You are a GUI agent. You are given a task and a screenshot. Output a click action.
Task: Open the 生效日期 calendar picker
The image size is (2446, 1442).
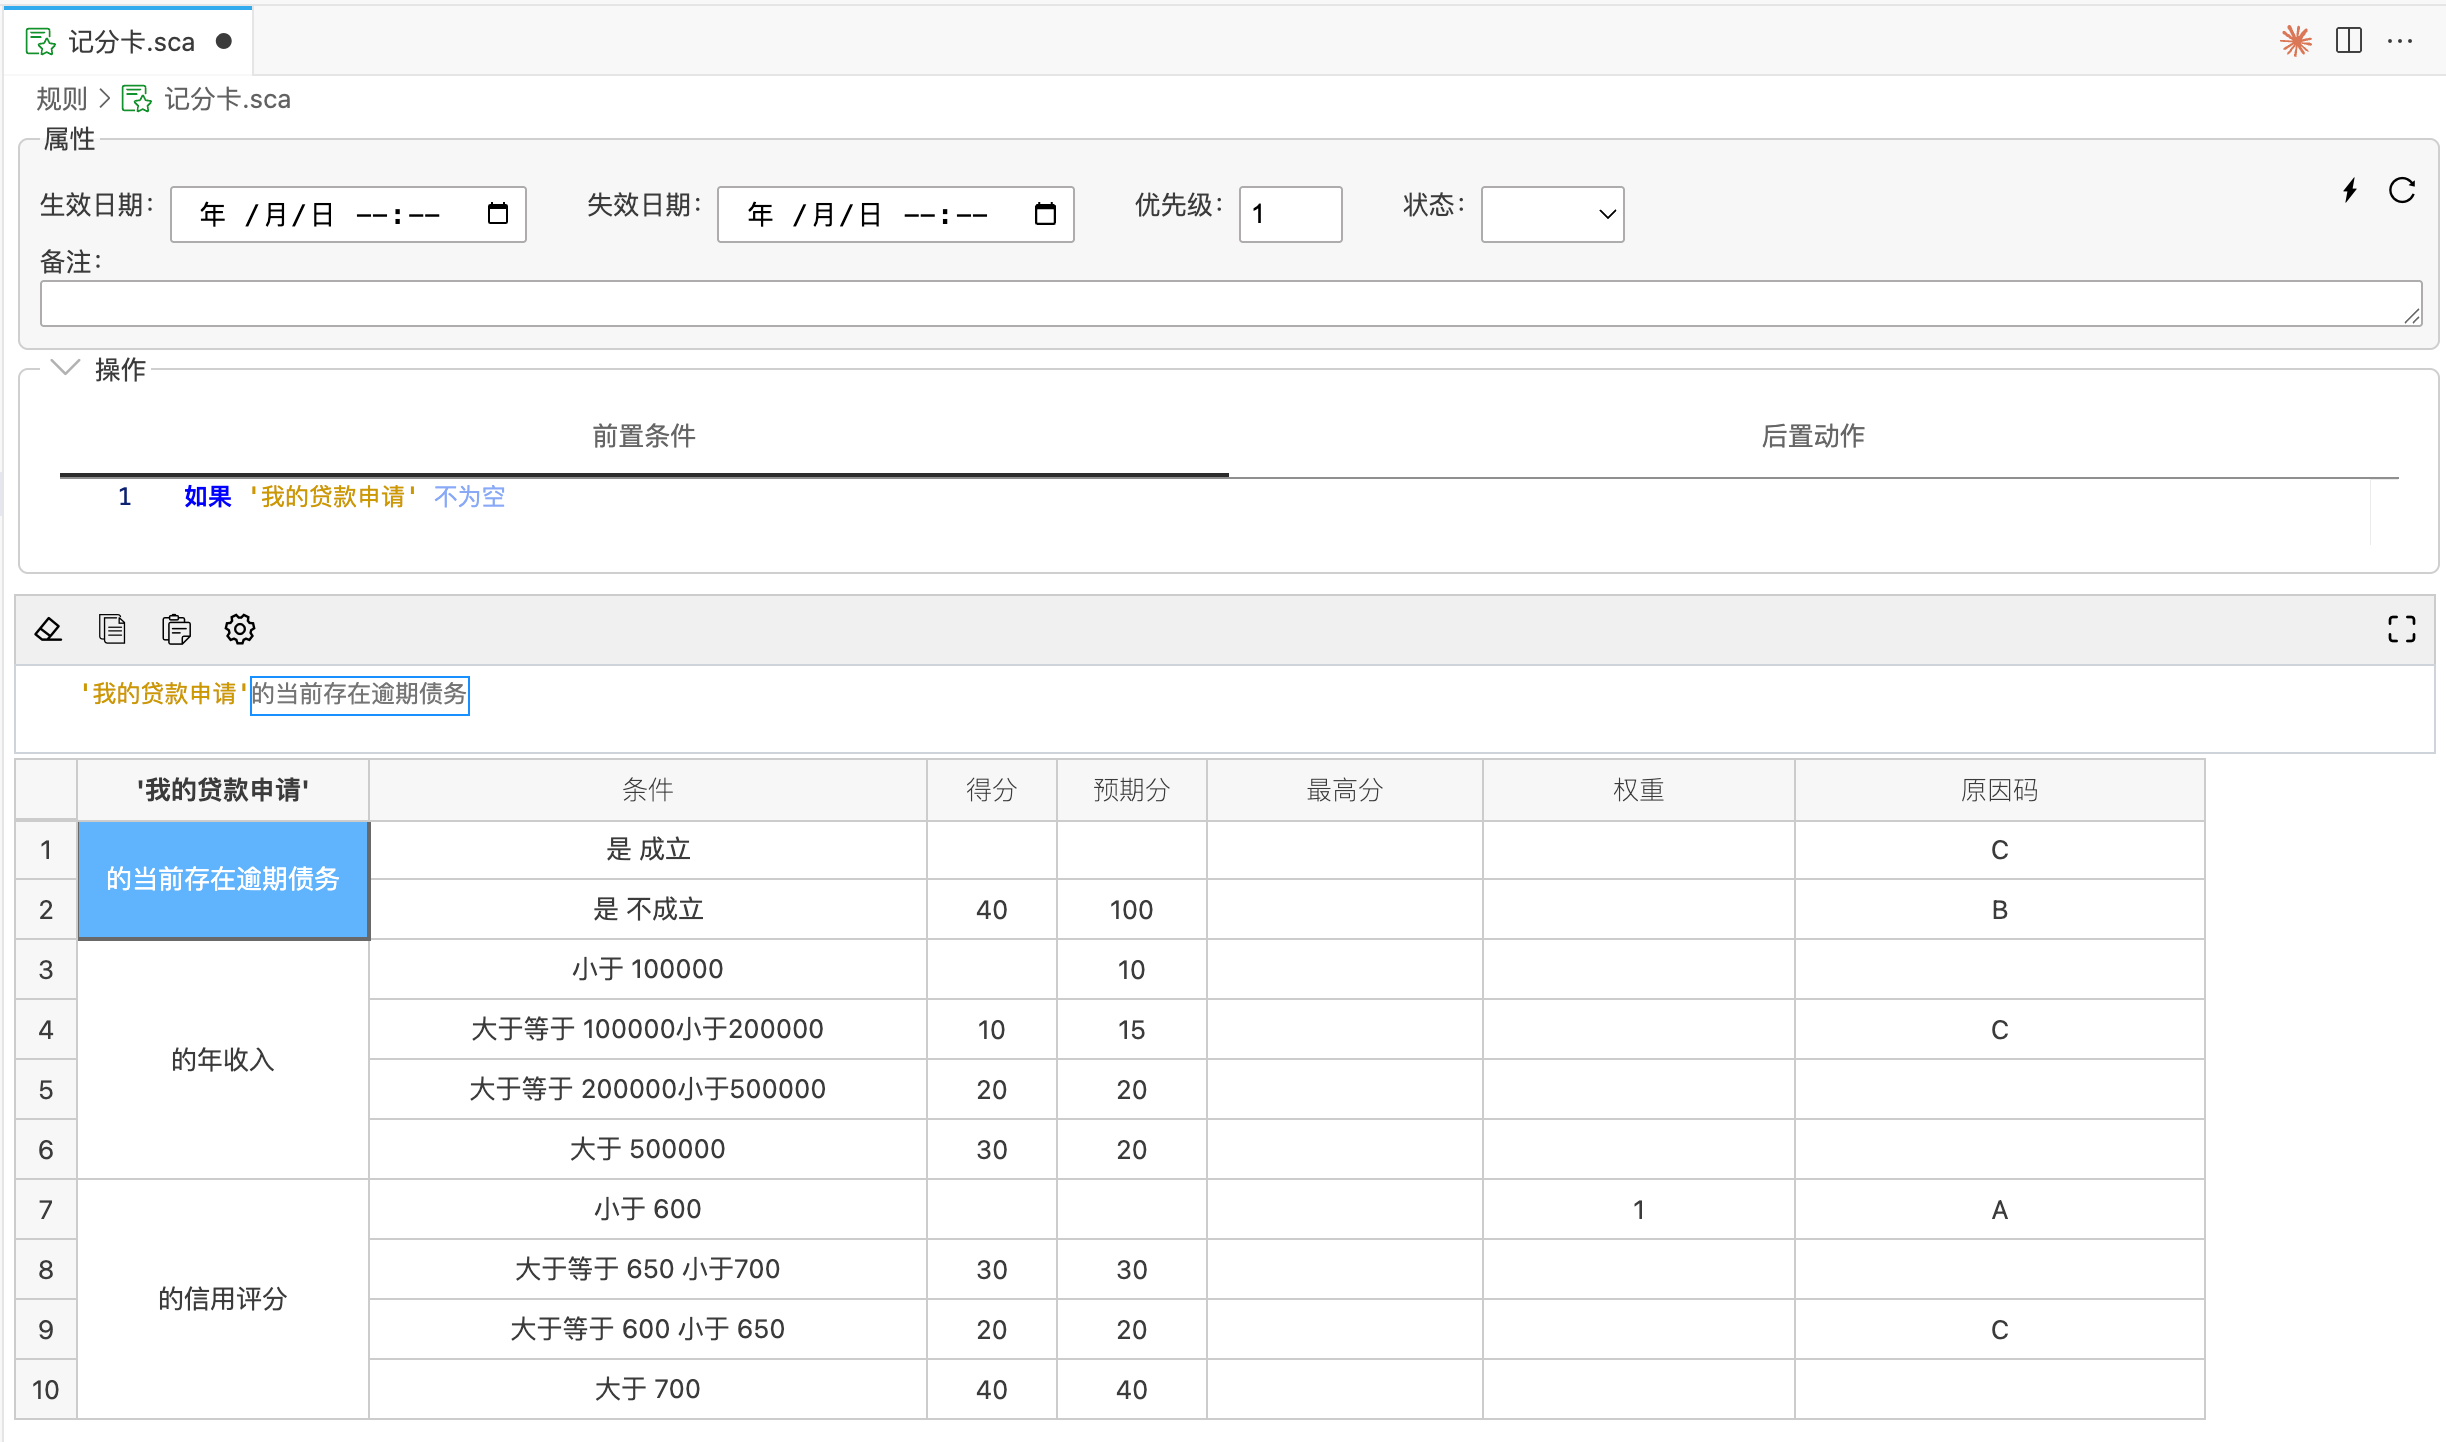tap(497, 214)
